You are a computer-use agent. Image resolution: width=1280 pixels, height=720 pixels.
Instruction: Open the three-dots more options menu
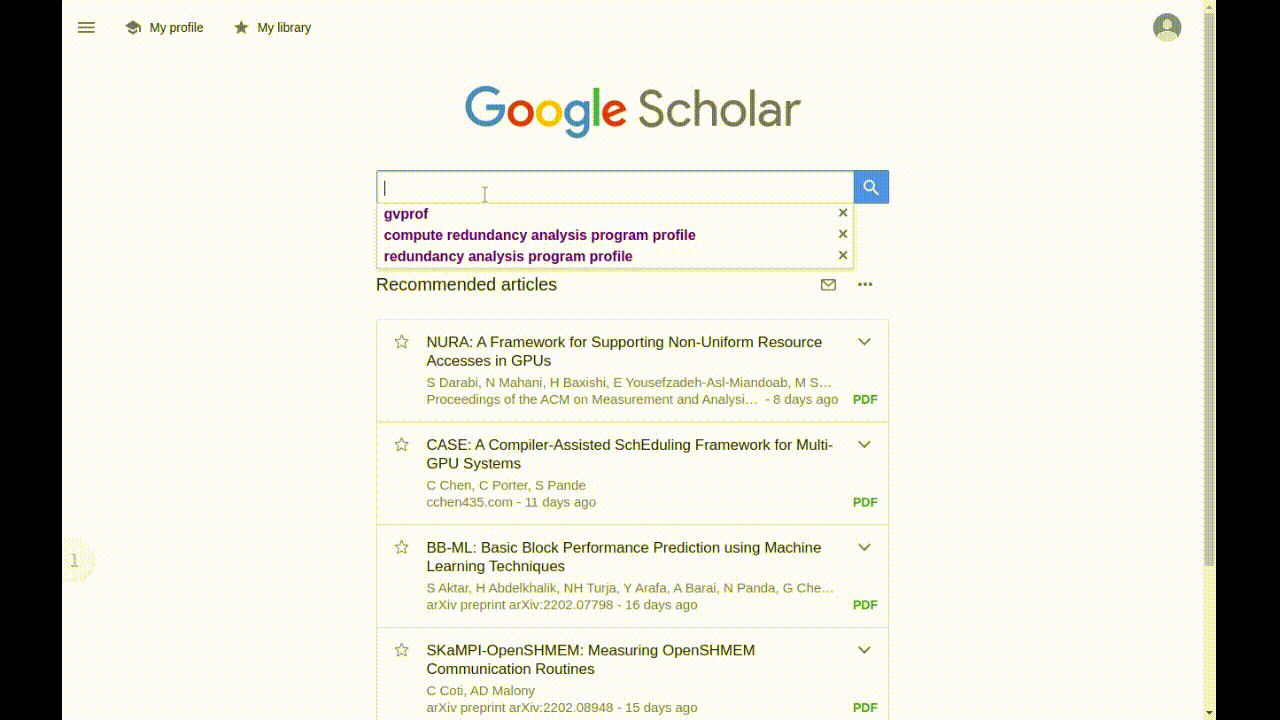click(865, 285)
